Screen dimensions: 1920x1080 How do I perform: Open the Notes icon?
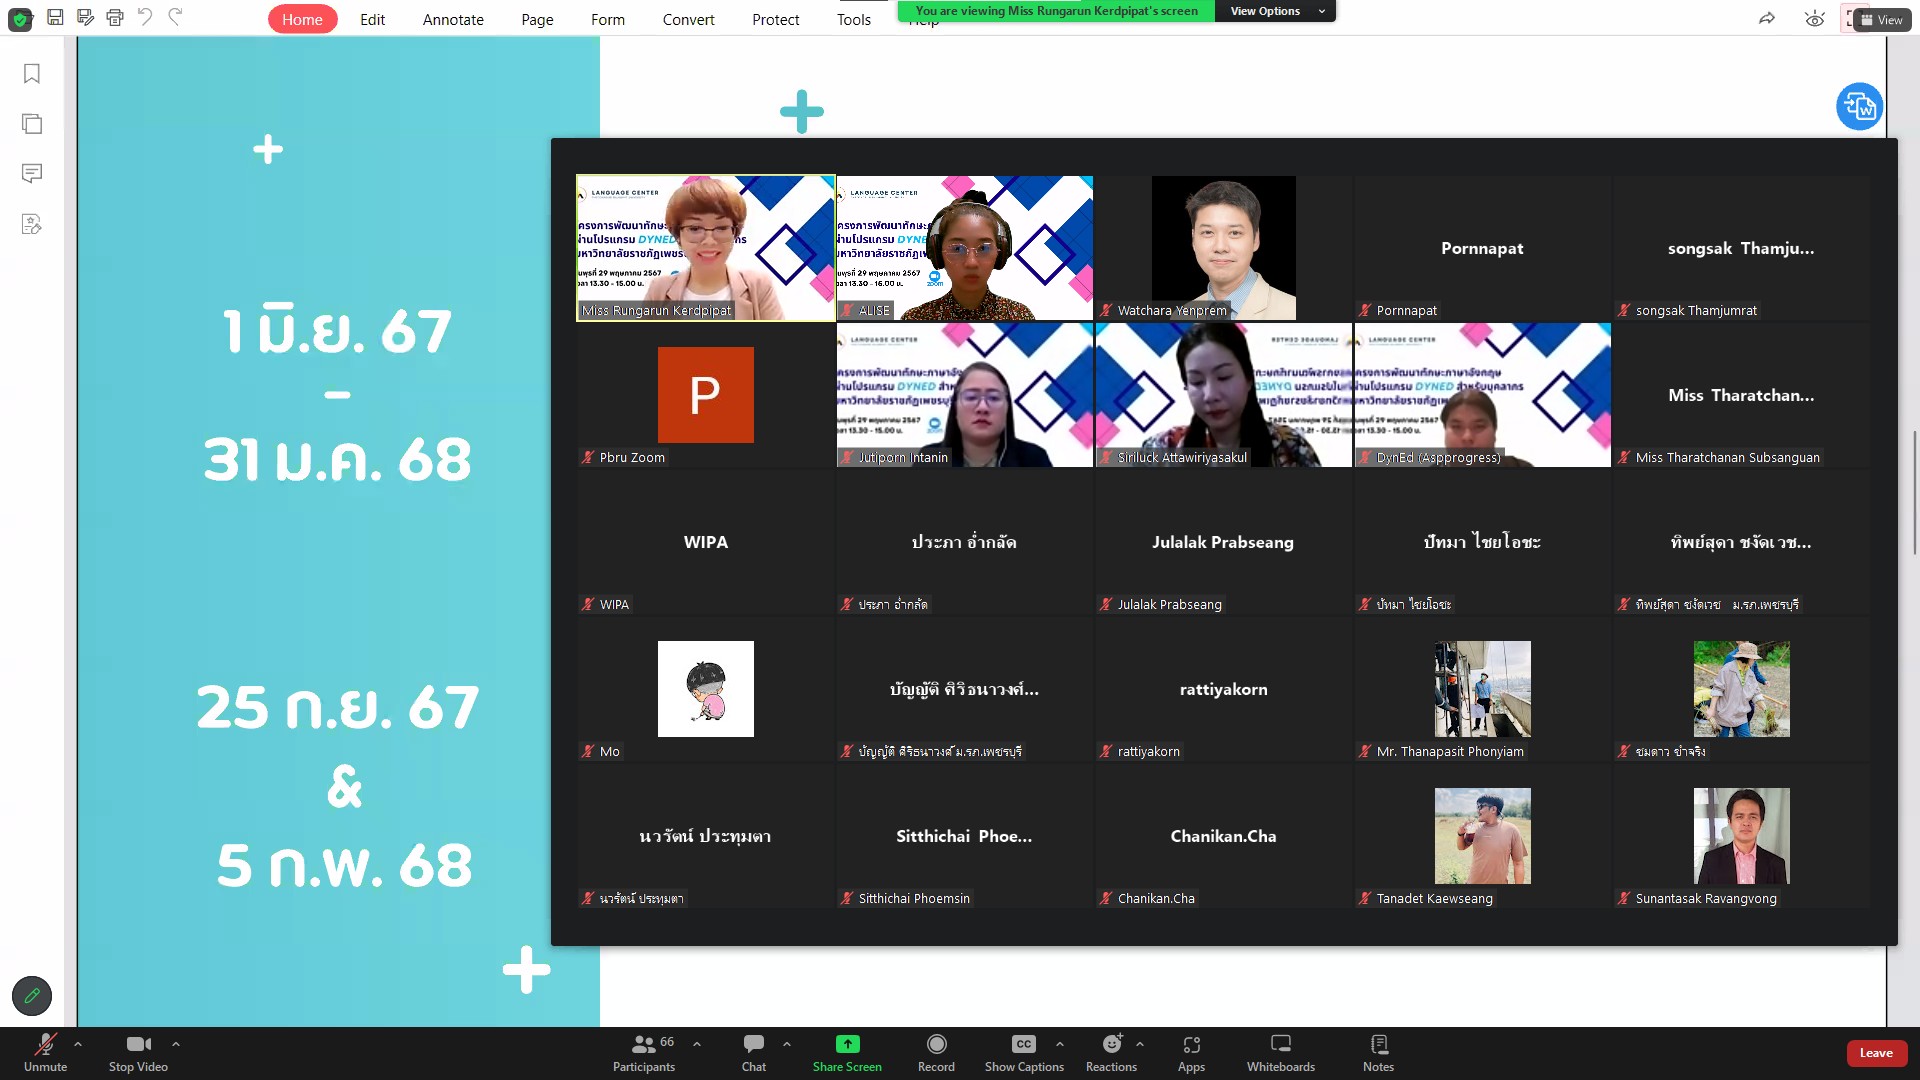[x=1378, y=1044]
